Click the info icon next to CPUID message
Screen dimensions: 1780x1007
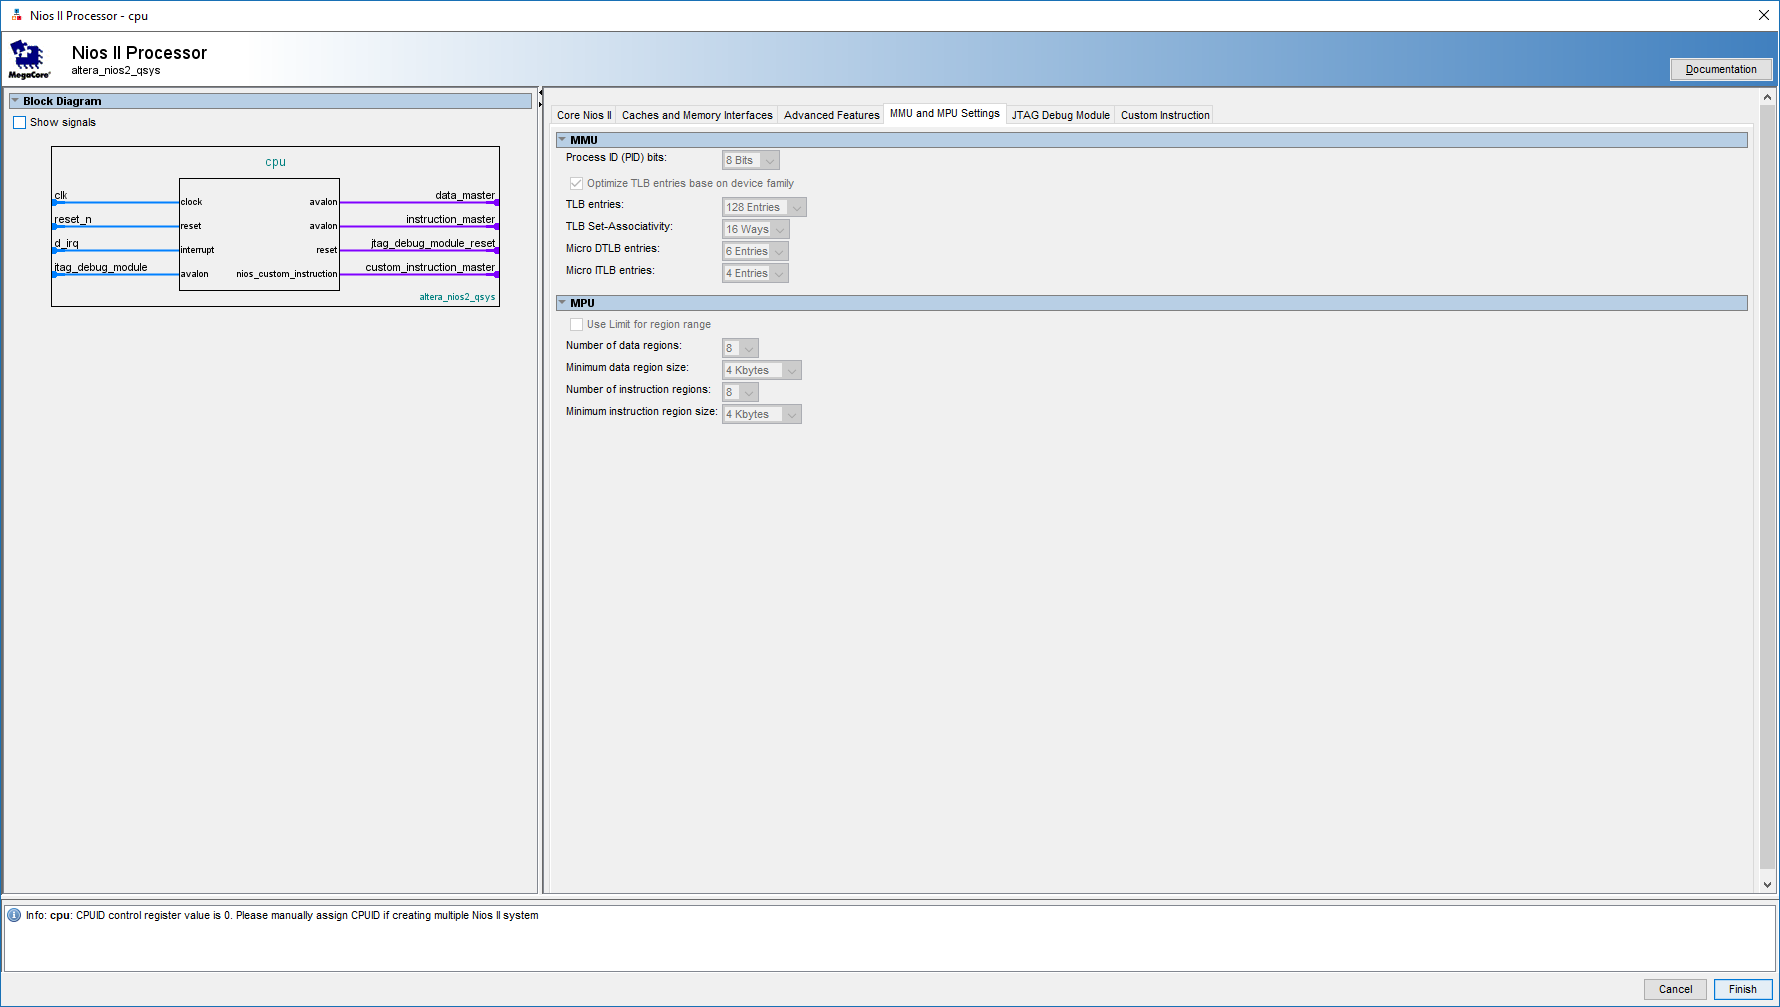pos(13,914)
